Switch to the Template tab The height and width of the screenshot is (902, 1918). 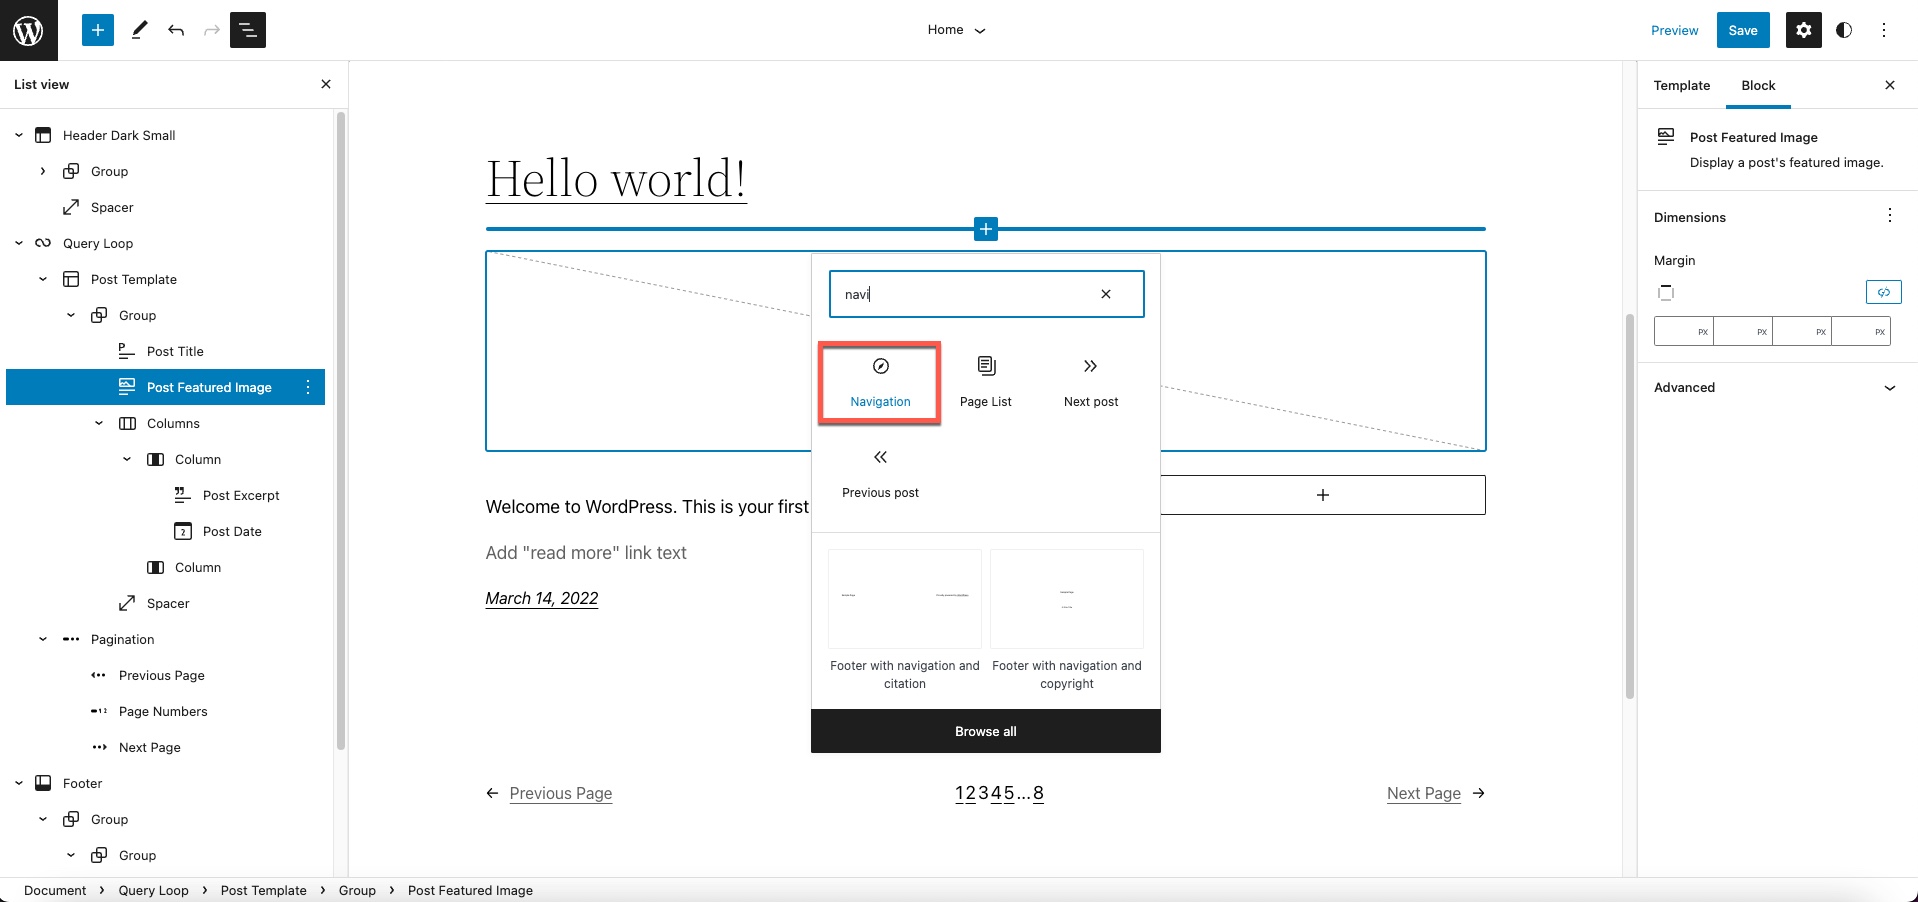point(1681,86)
